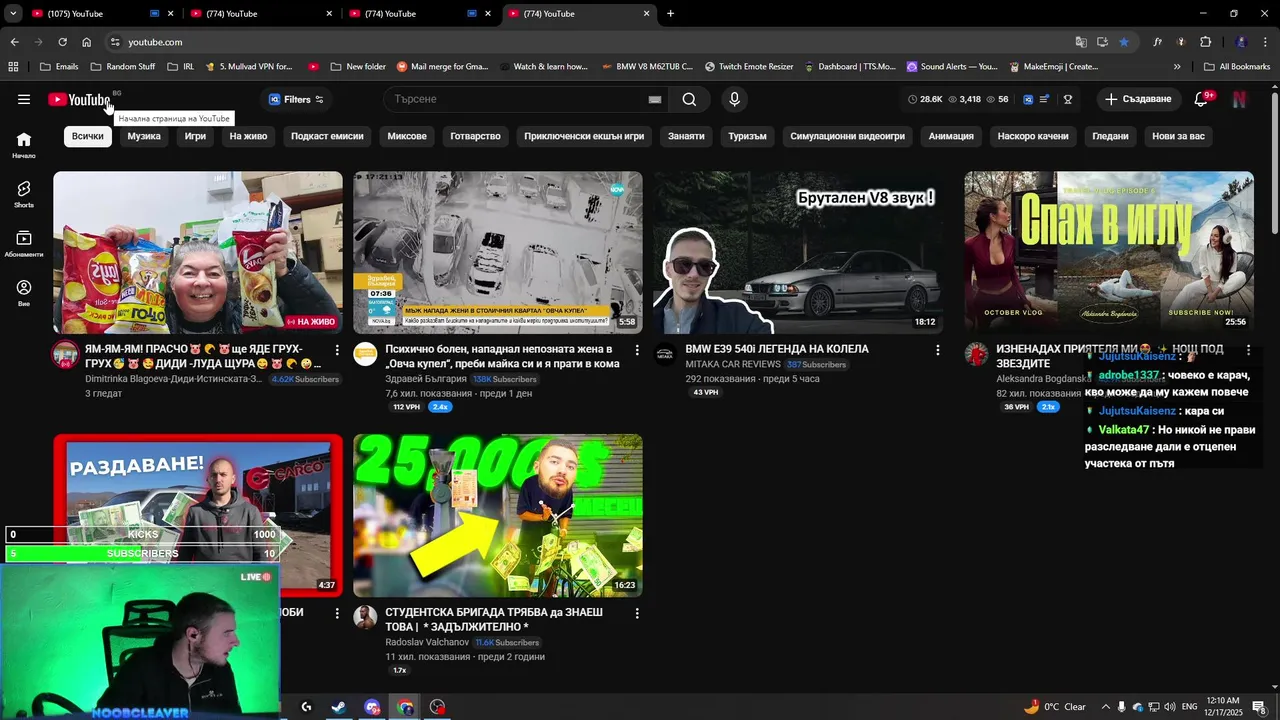
Task: Open MITAKA CAR REVIEWS channel link
Action: point(733,364)
